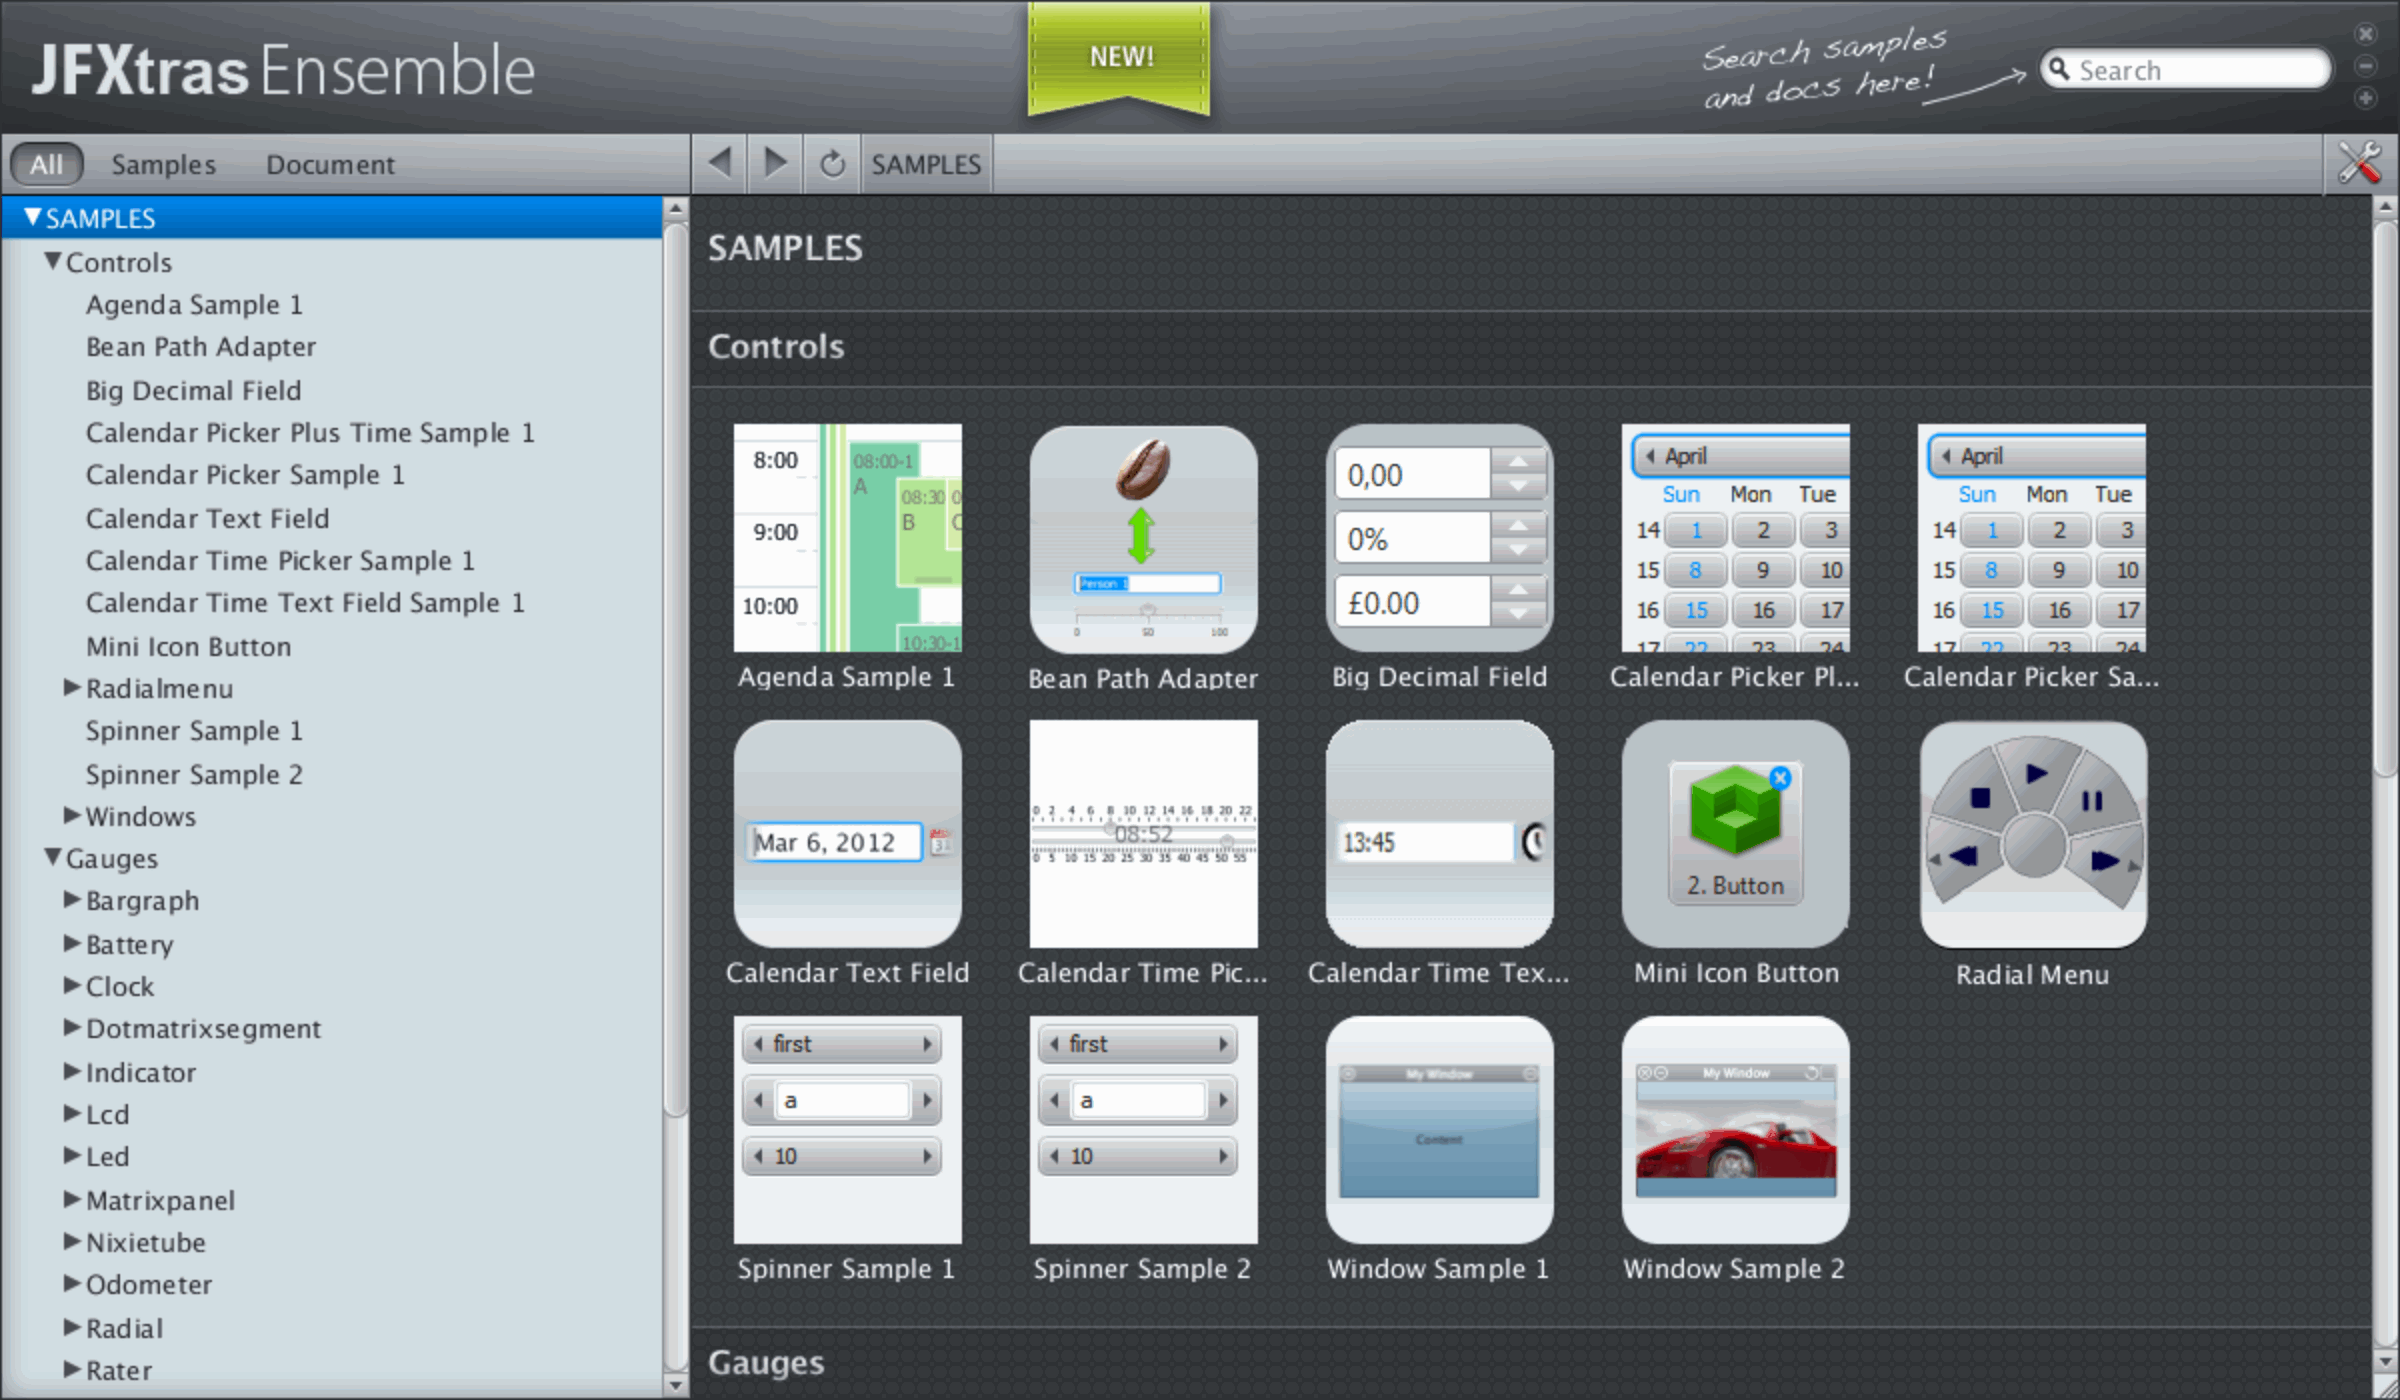This screenshot has height=1400, width=2400.
Task: Expand the Clock gauges node
Action: point(72,986)
